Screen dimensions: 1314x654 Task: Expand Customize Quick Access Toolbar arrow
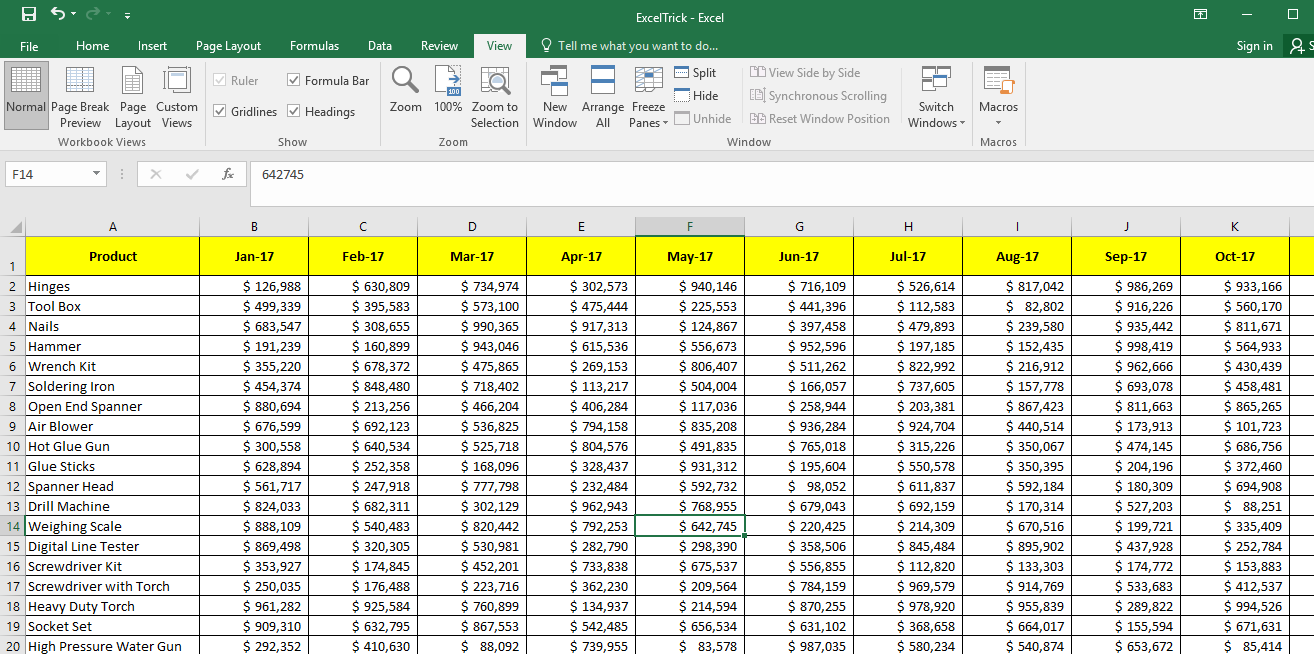127,15
